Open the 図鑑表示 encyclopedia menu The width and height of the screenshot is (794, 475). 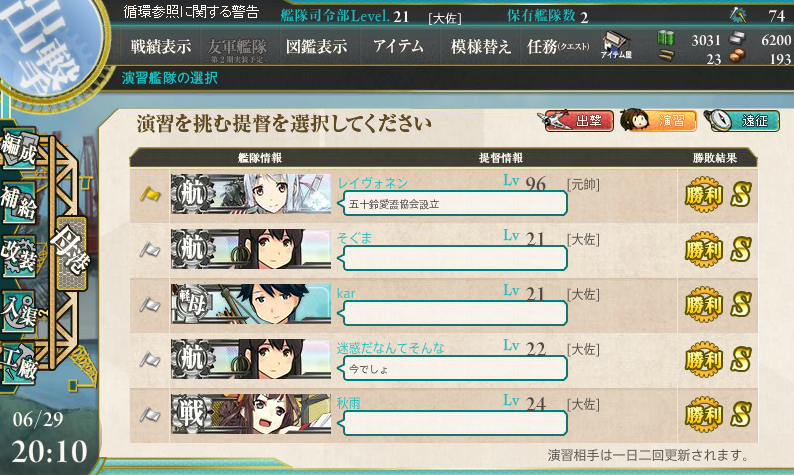(x=316, y=47)
